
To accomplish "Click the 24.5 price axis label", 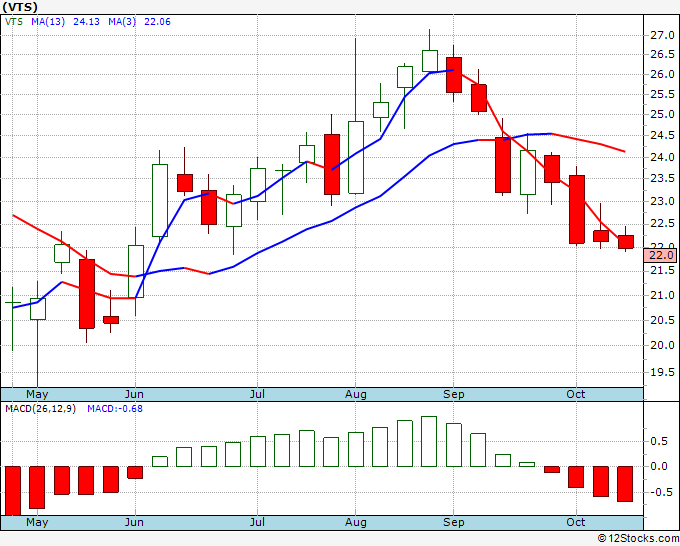I will [x=662, y=136].
